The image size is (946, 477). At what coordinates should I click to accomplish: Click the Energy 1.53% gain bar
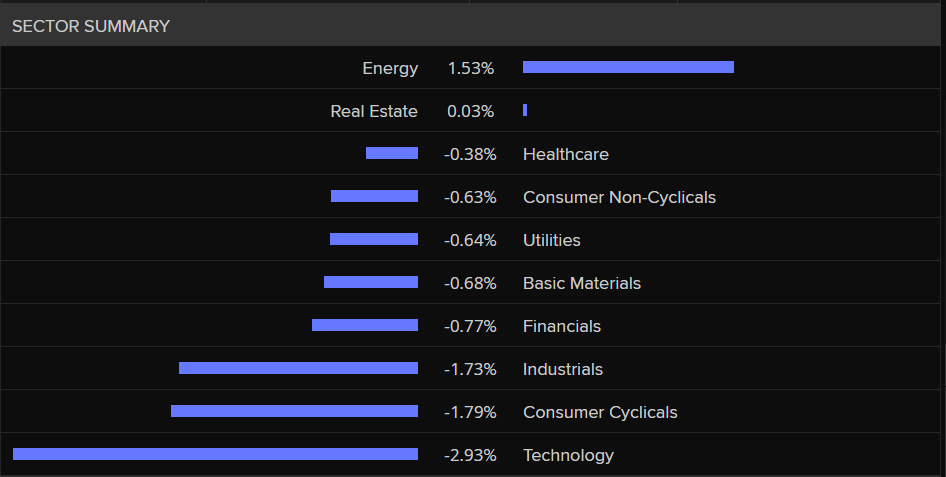pyautogui.click(x=628, y=67)
